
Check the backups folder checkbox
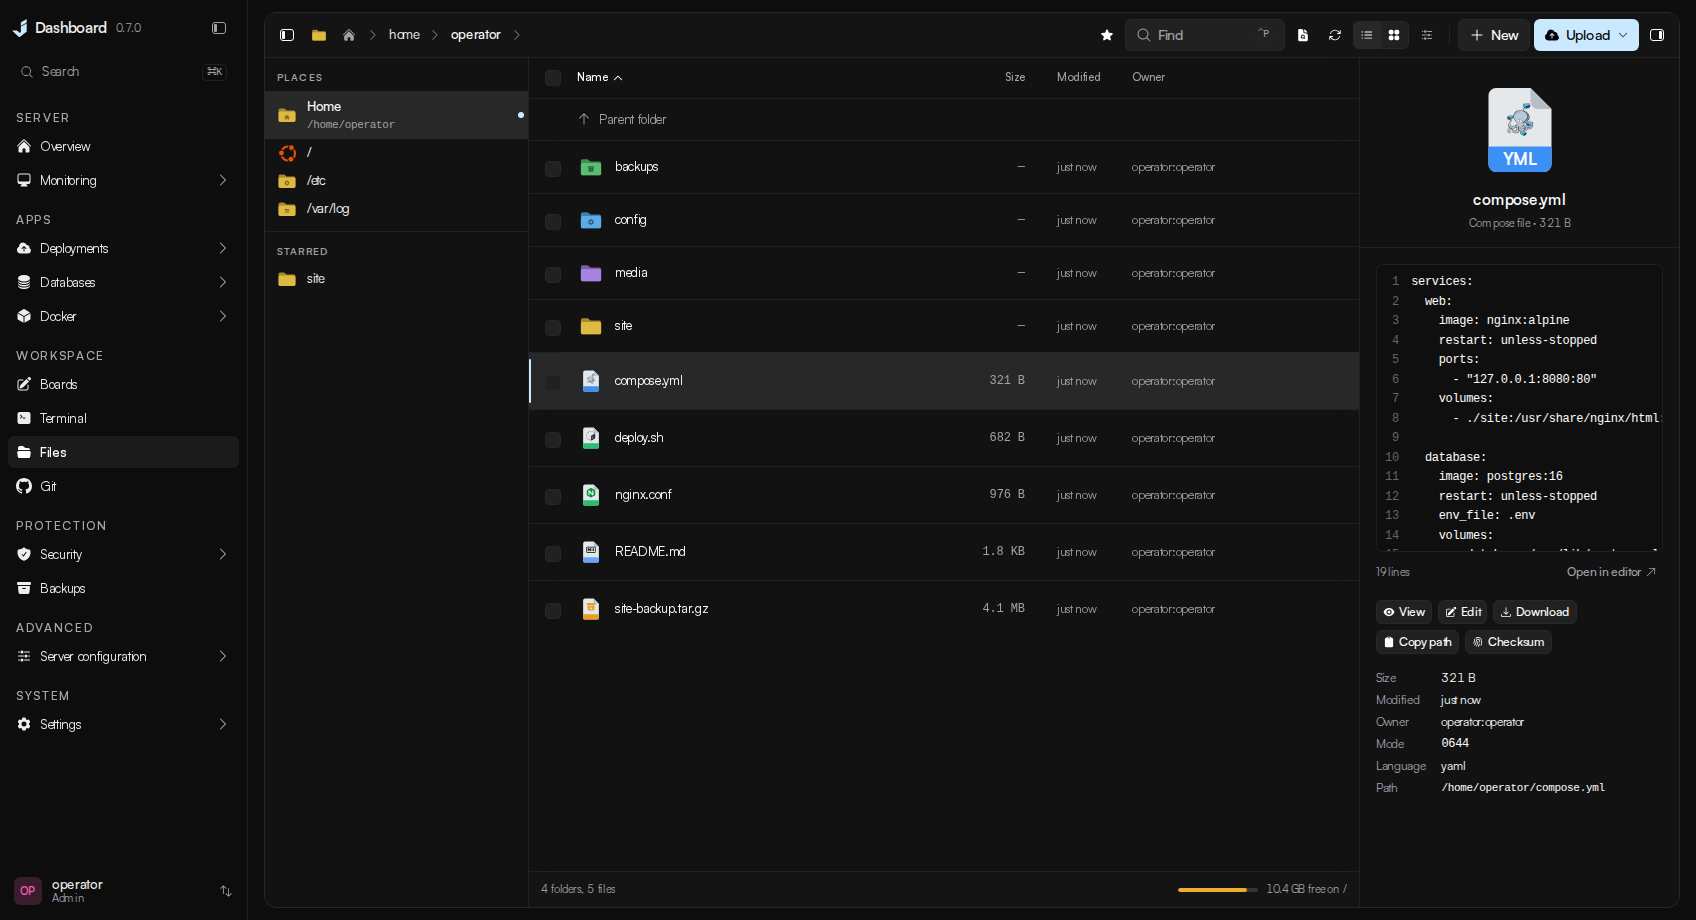[553, 168]
